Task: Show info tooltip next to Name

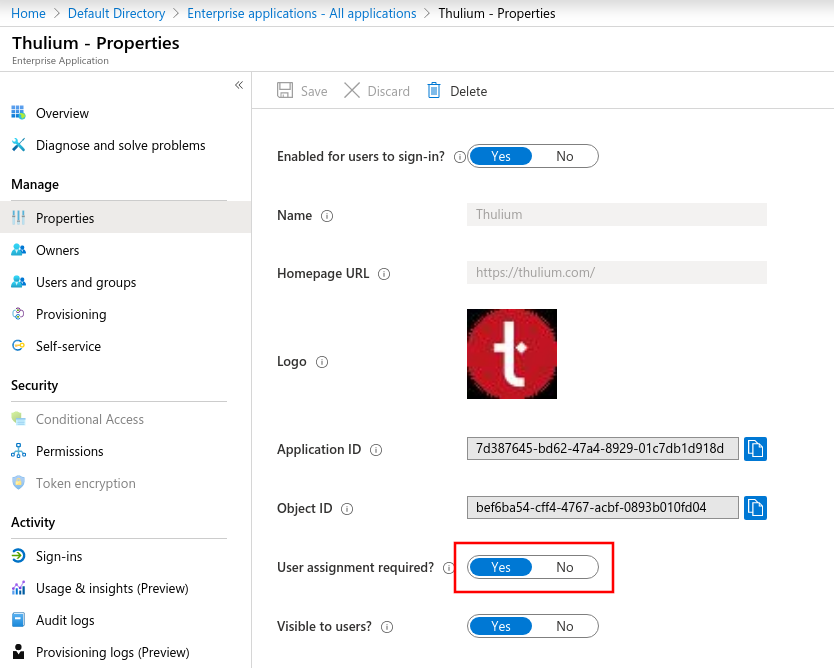Action: tap(327, 216)
